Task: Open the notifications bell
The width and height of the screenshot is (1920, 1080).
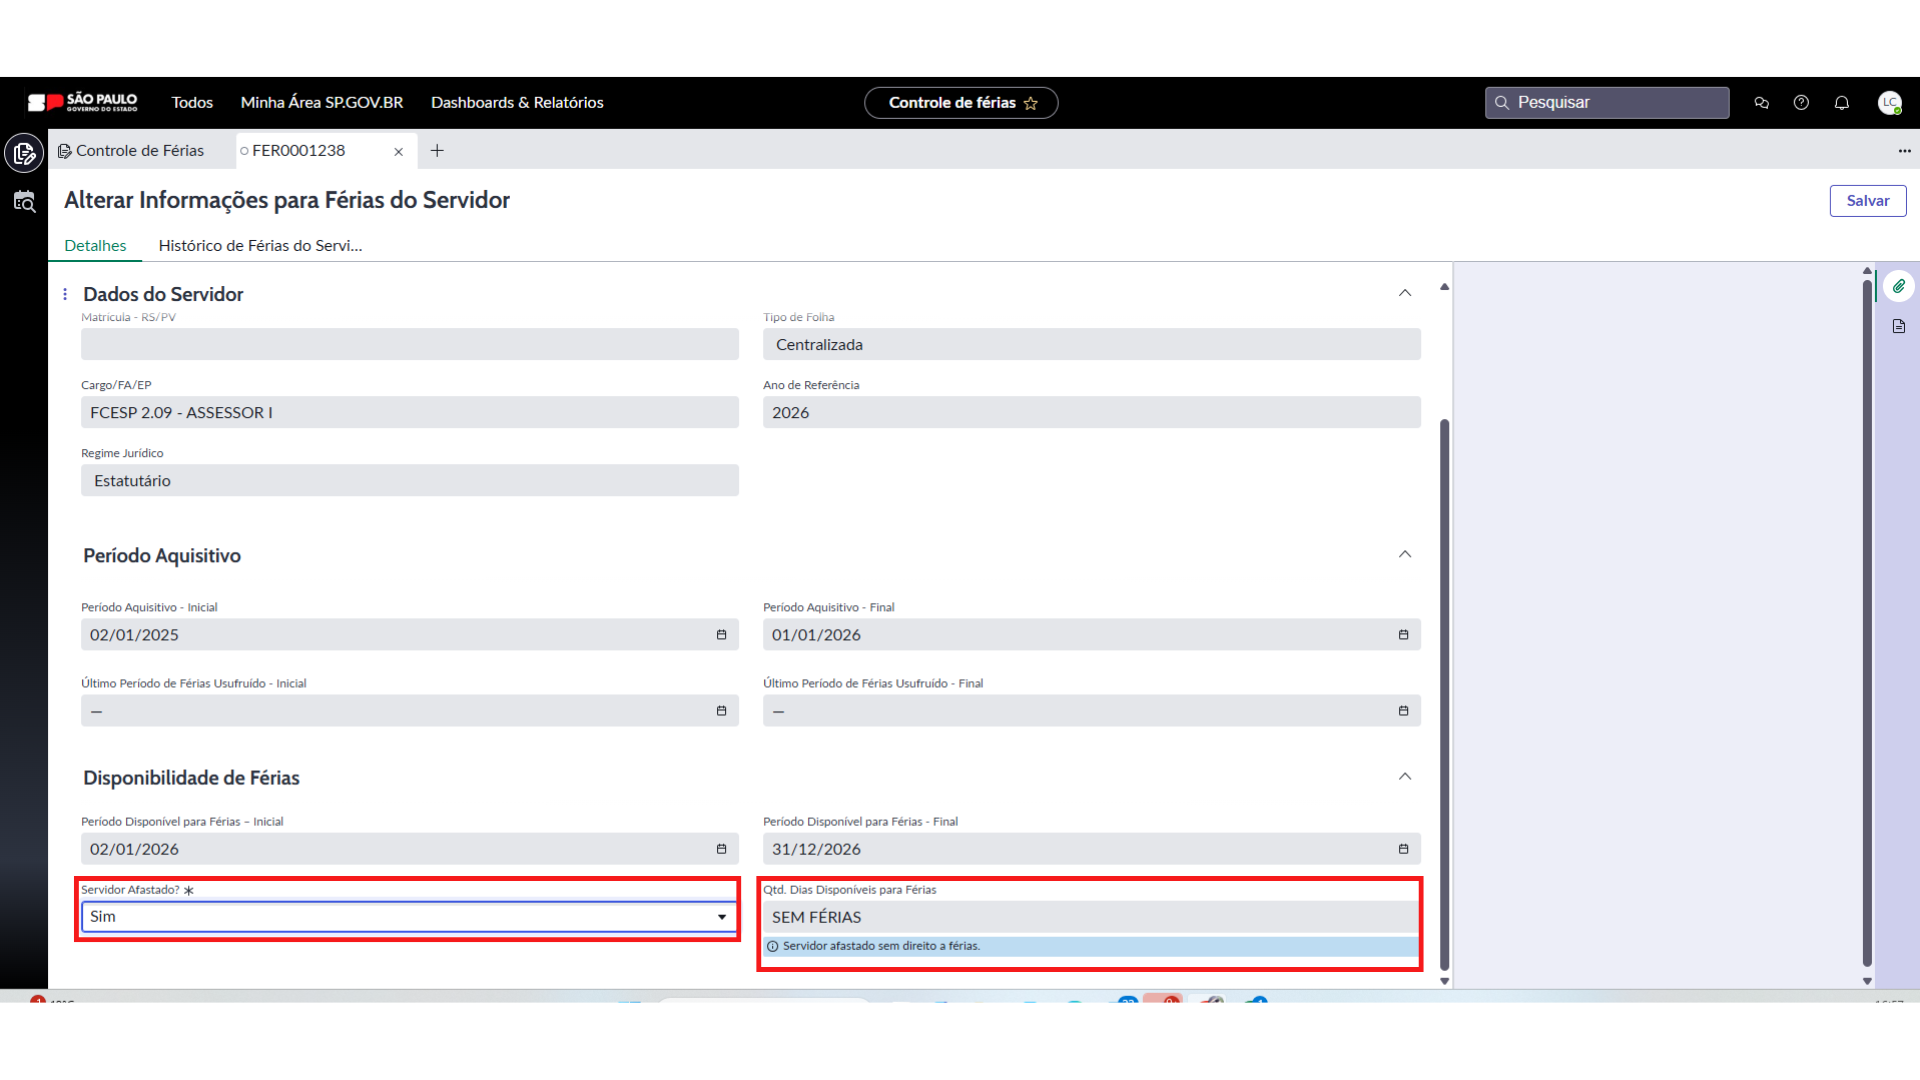Action: pos(1841,103)
